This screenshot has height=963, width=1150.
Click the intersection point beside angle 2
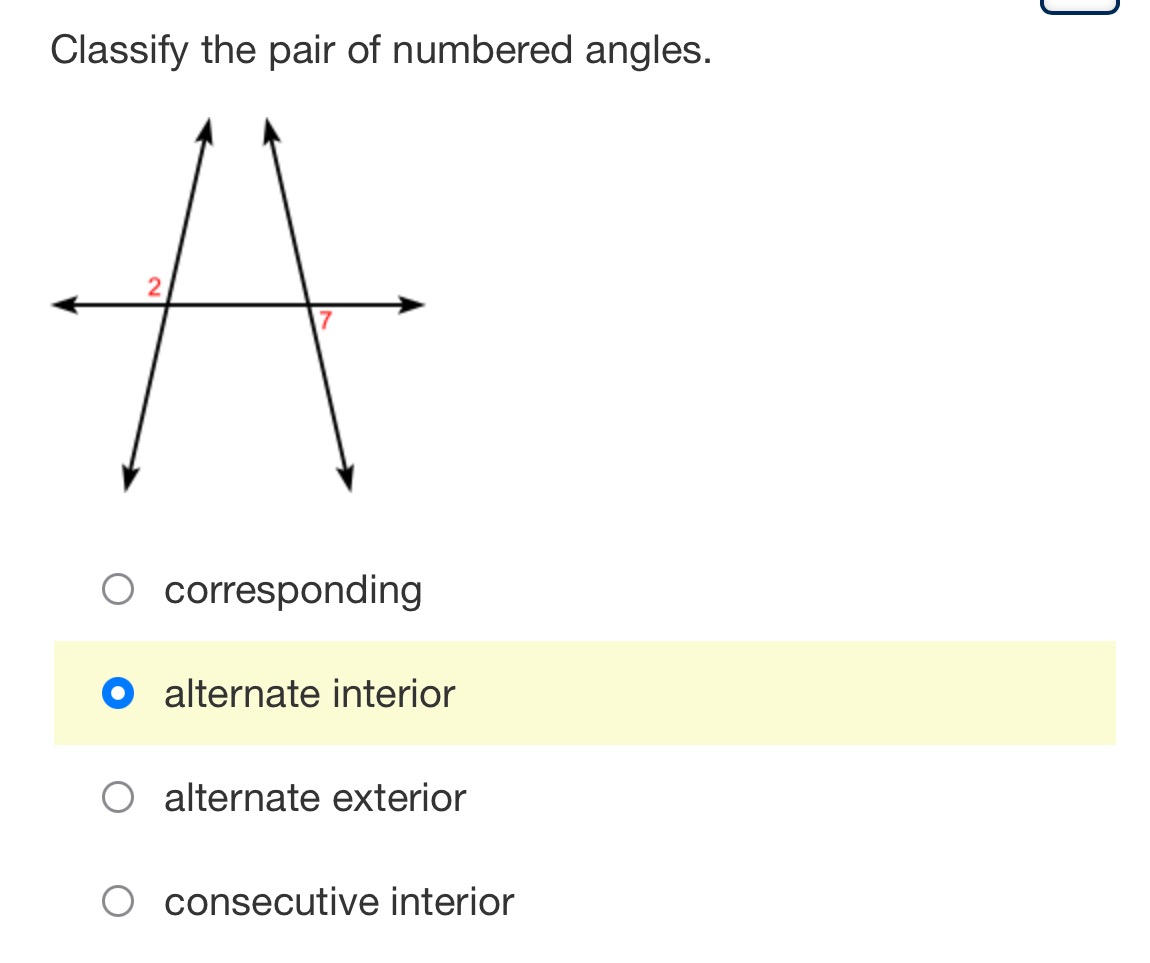click(167, 304)
